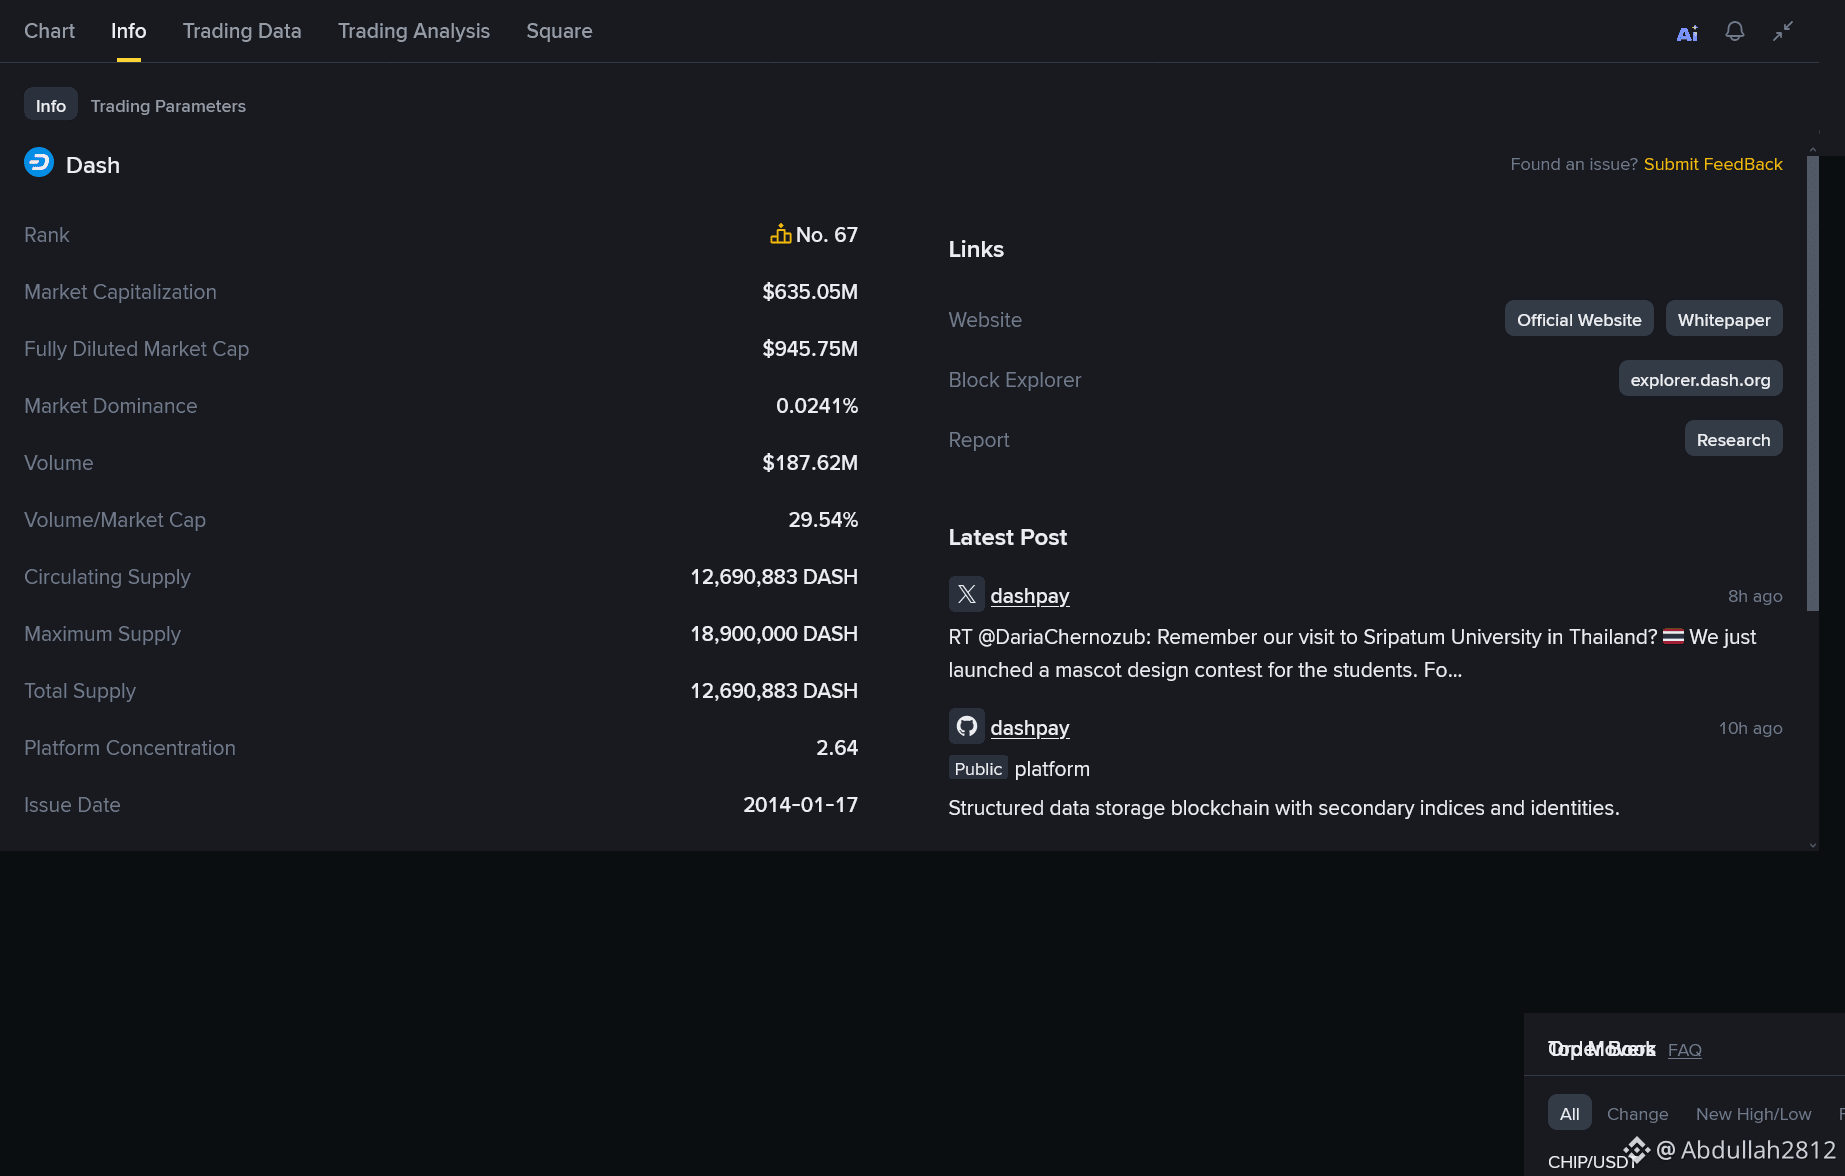Click the Submit FeedBack link

click(1713, 164)
